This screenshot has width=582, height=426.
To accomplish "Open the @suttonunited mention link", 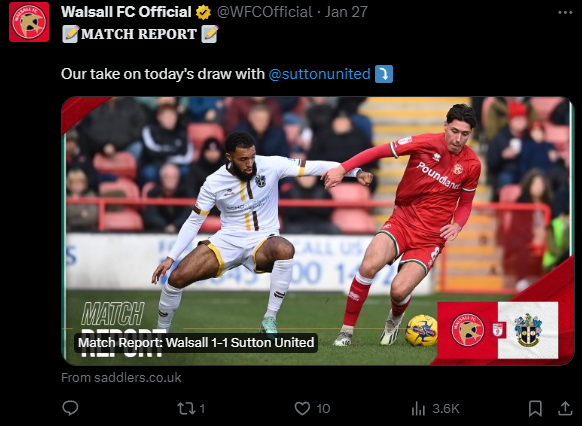I will click(319, 74).
